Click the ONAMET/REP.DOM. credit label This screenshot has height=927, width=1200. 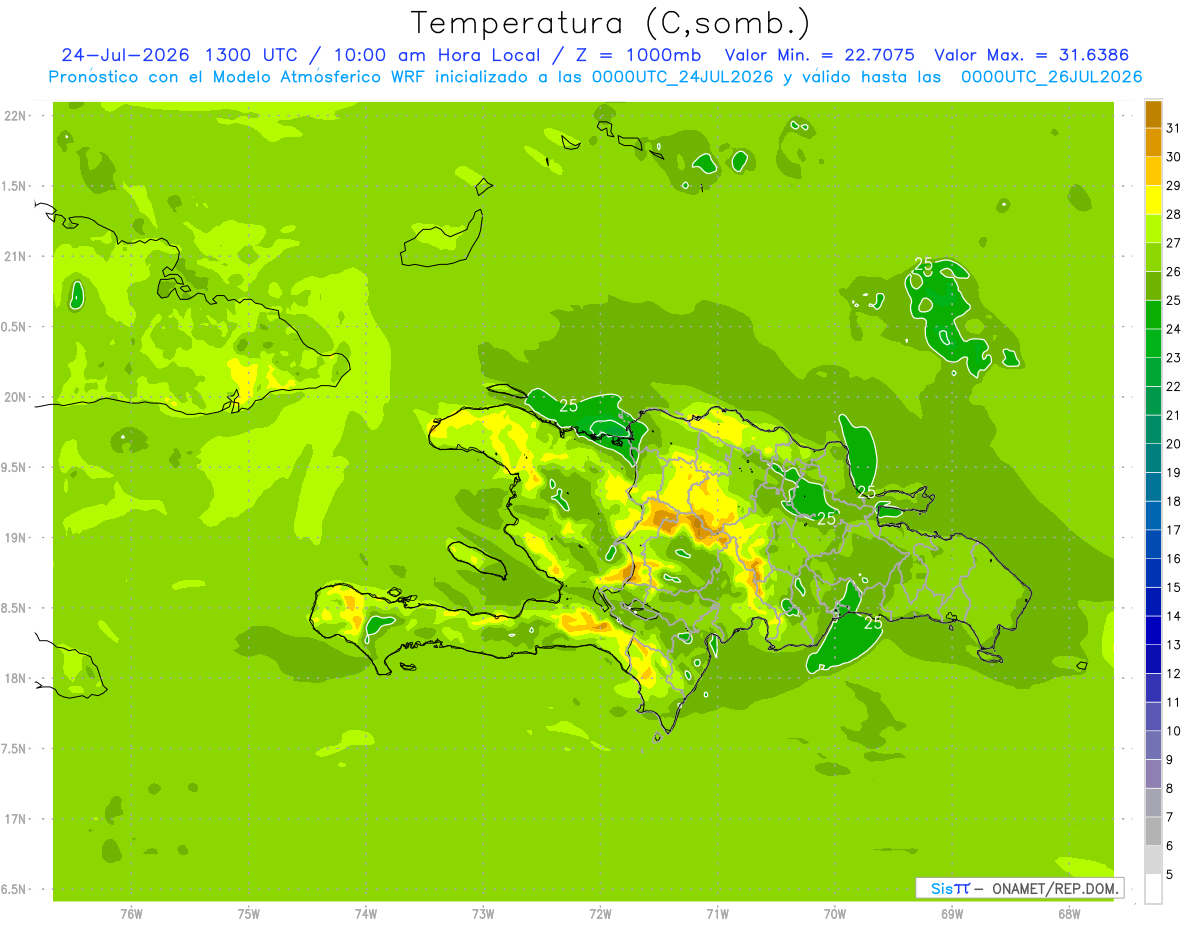point(1055,888)
